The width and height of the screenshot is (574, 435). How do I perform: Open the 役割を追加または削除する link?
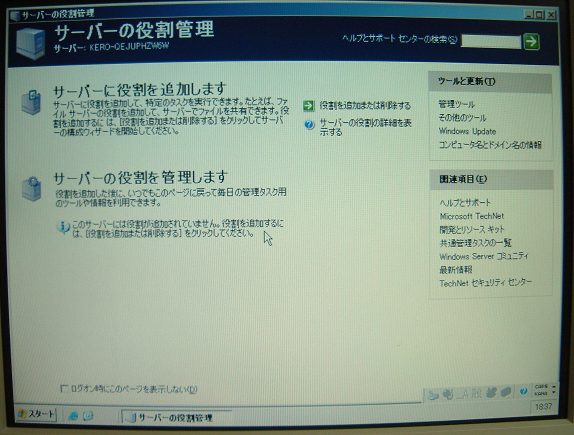365,106
